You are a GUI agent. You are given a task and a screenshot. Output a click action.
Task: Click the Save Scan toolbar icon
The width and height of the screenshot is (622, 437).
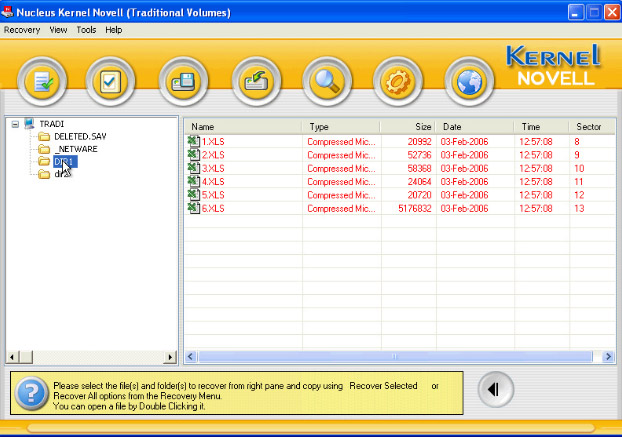pos(183,82)
